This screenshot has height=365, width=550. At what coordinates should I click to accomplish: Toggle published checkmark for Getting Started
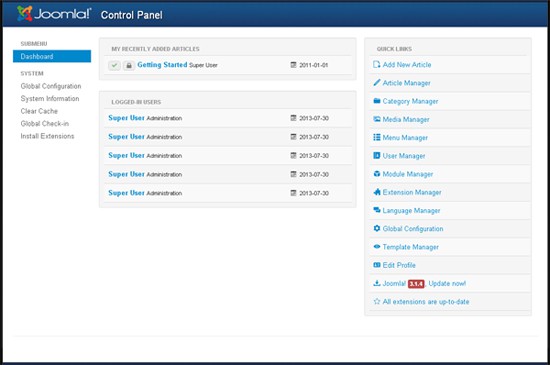[114, 65]
